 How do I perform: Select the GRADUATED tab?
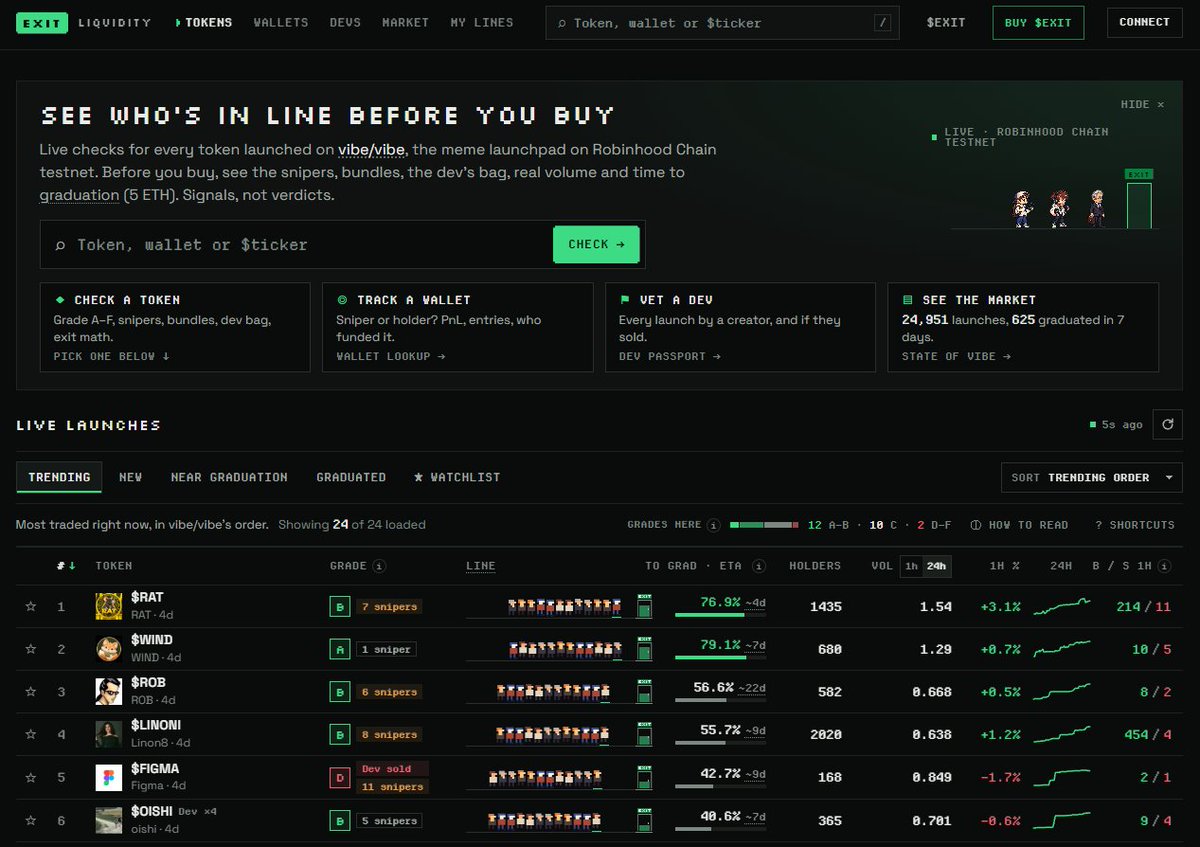351,477
